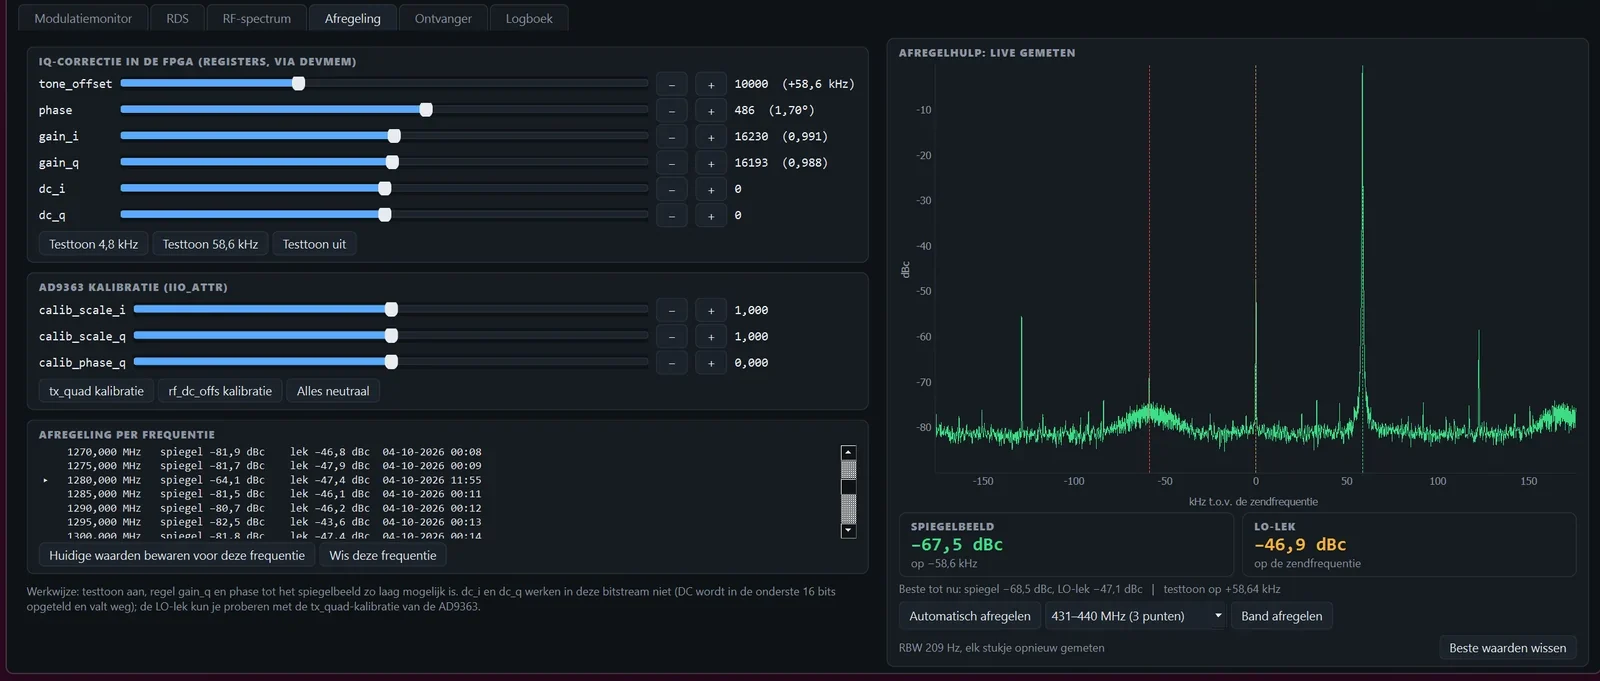Increase phase with its plus button
This screenshot has width=1600, height=681.
[x=711, y=111]
